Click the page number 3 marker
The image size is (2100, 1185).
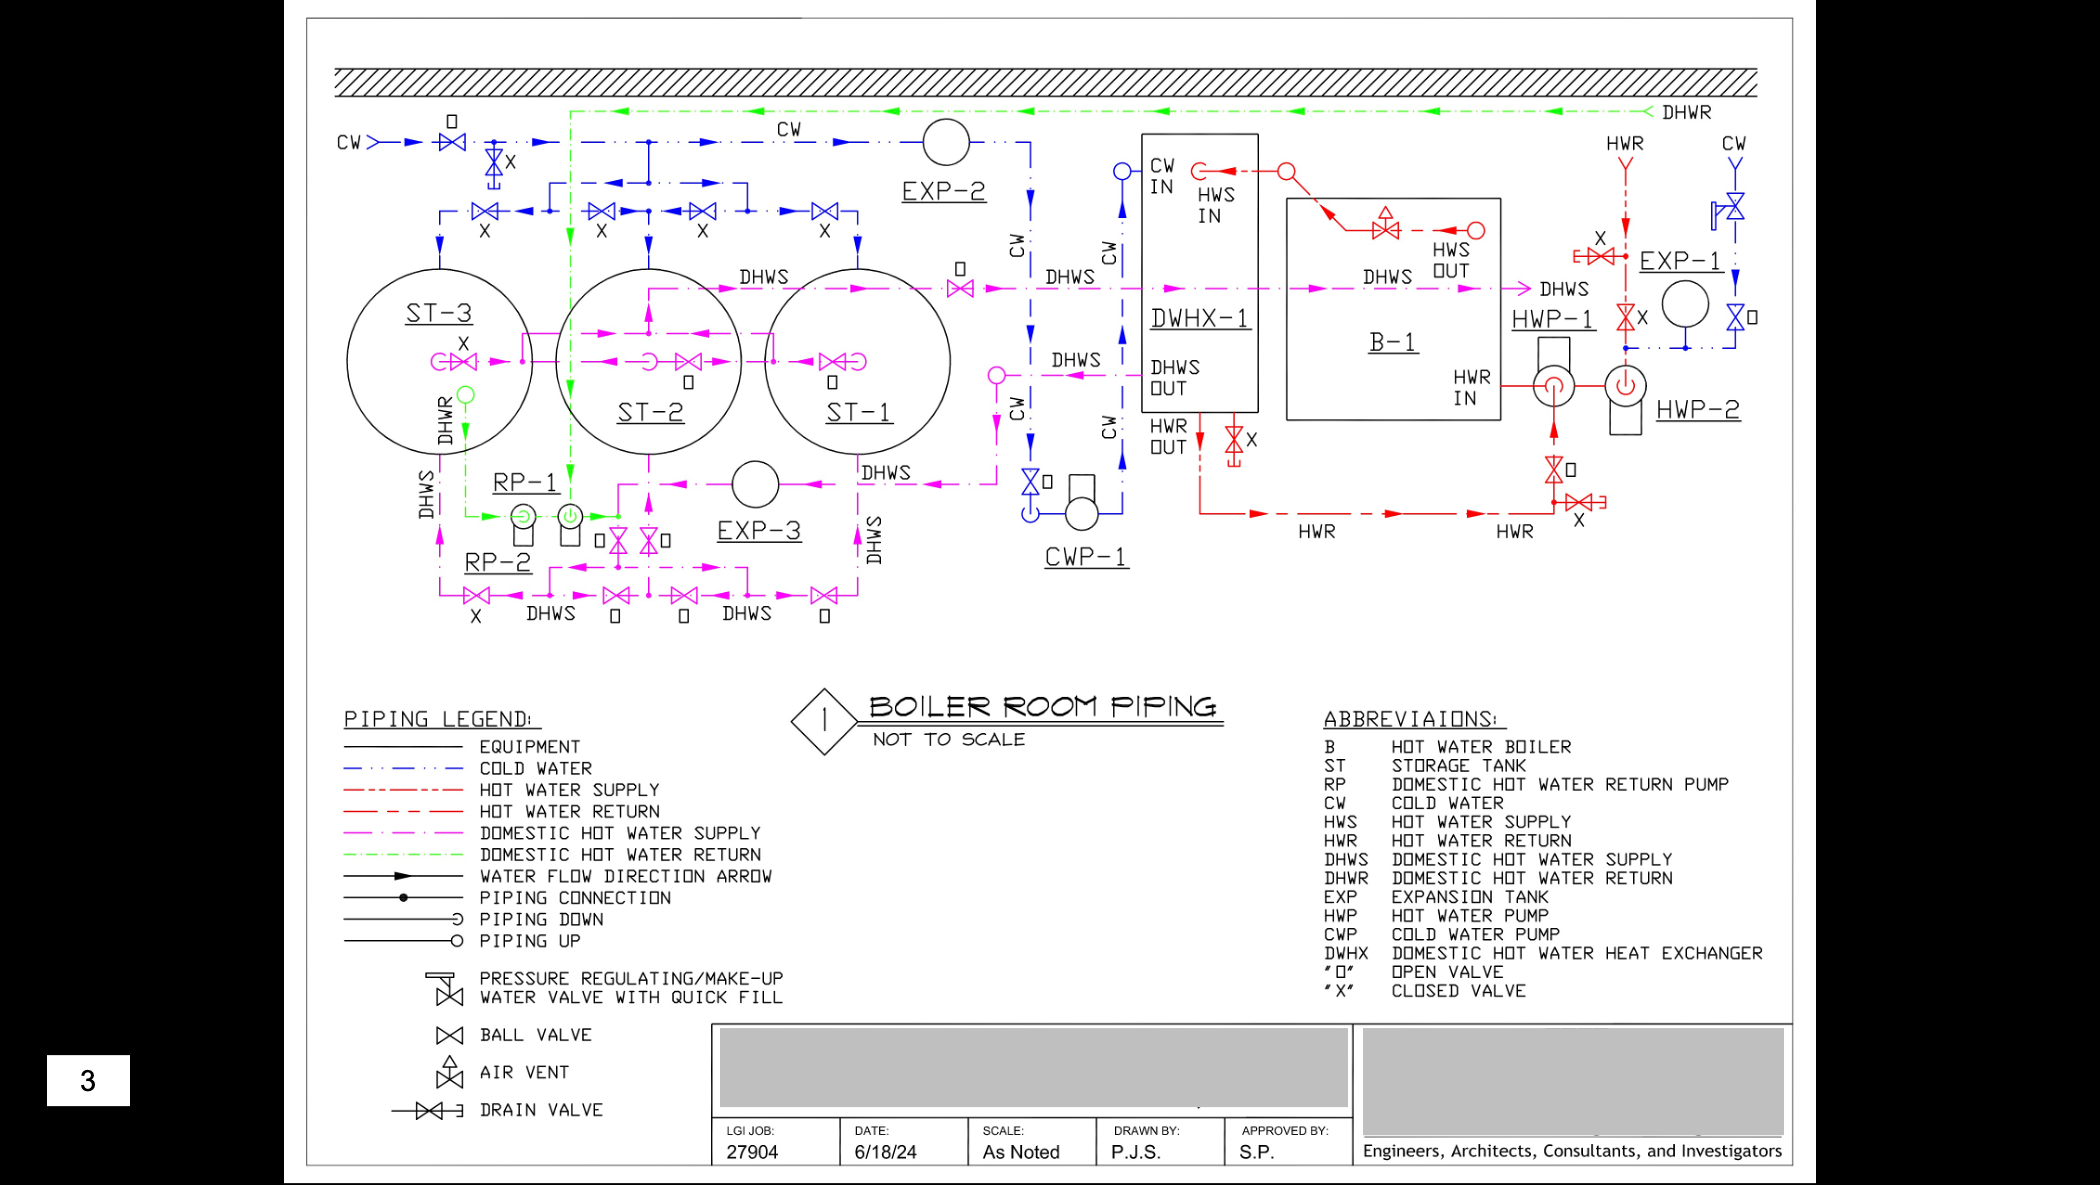pyautogui.click(x=89, y=1079)
